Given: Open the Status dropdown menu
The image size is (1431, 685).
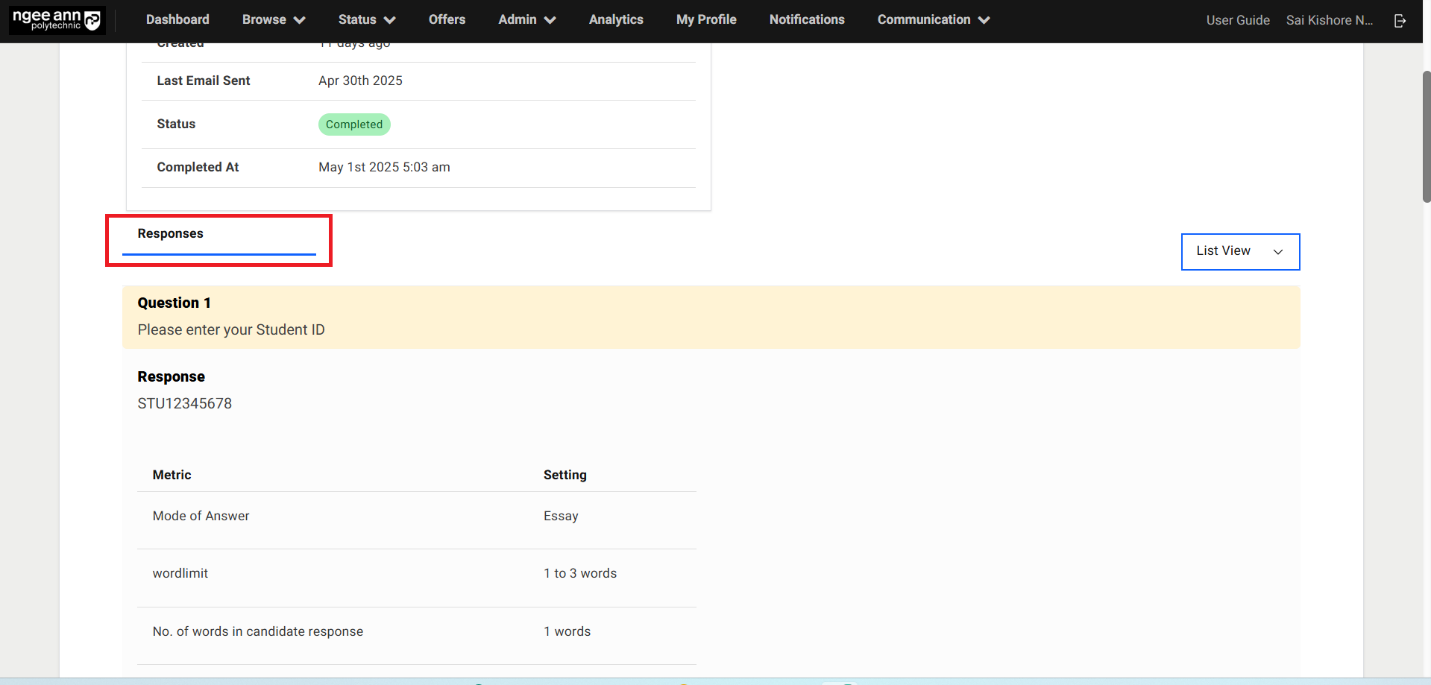Looking at the screenshot, I should pyautogui.click(x=366, y=20).
